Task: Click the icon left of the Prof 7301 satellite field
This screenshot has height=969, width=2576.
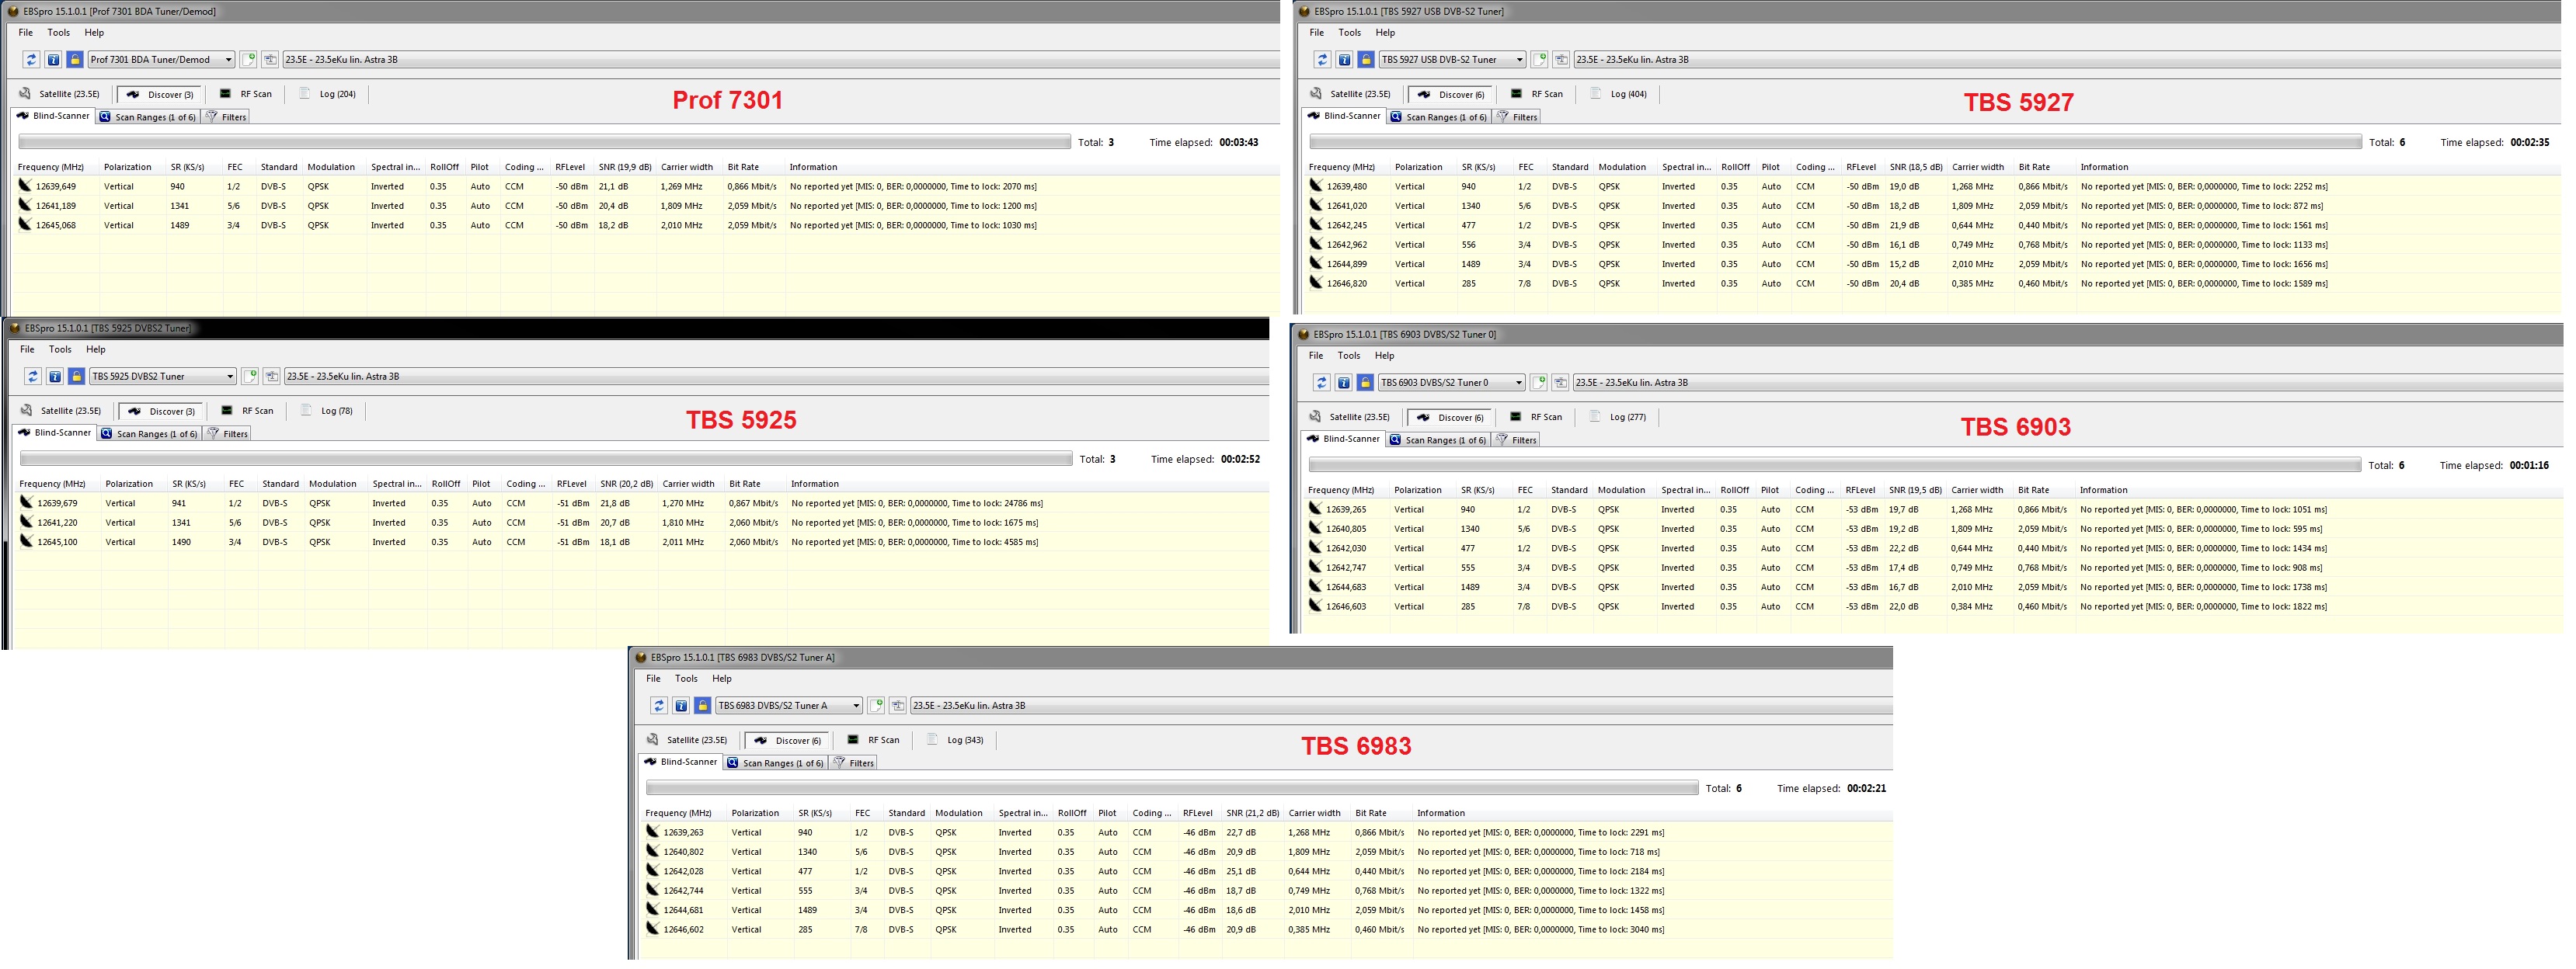Action: click(270, 60)
